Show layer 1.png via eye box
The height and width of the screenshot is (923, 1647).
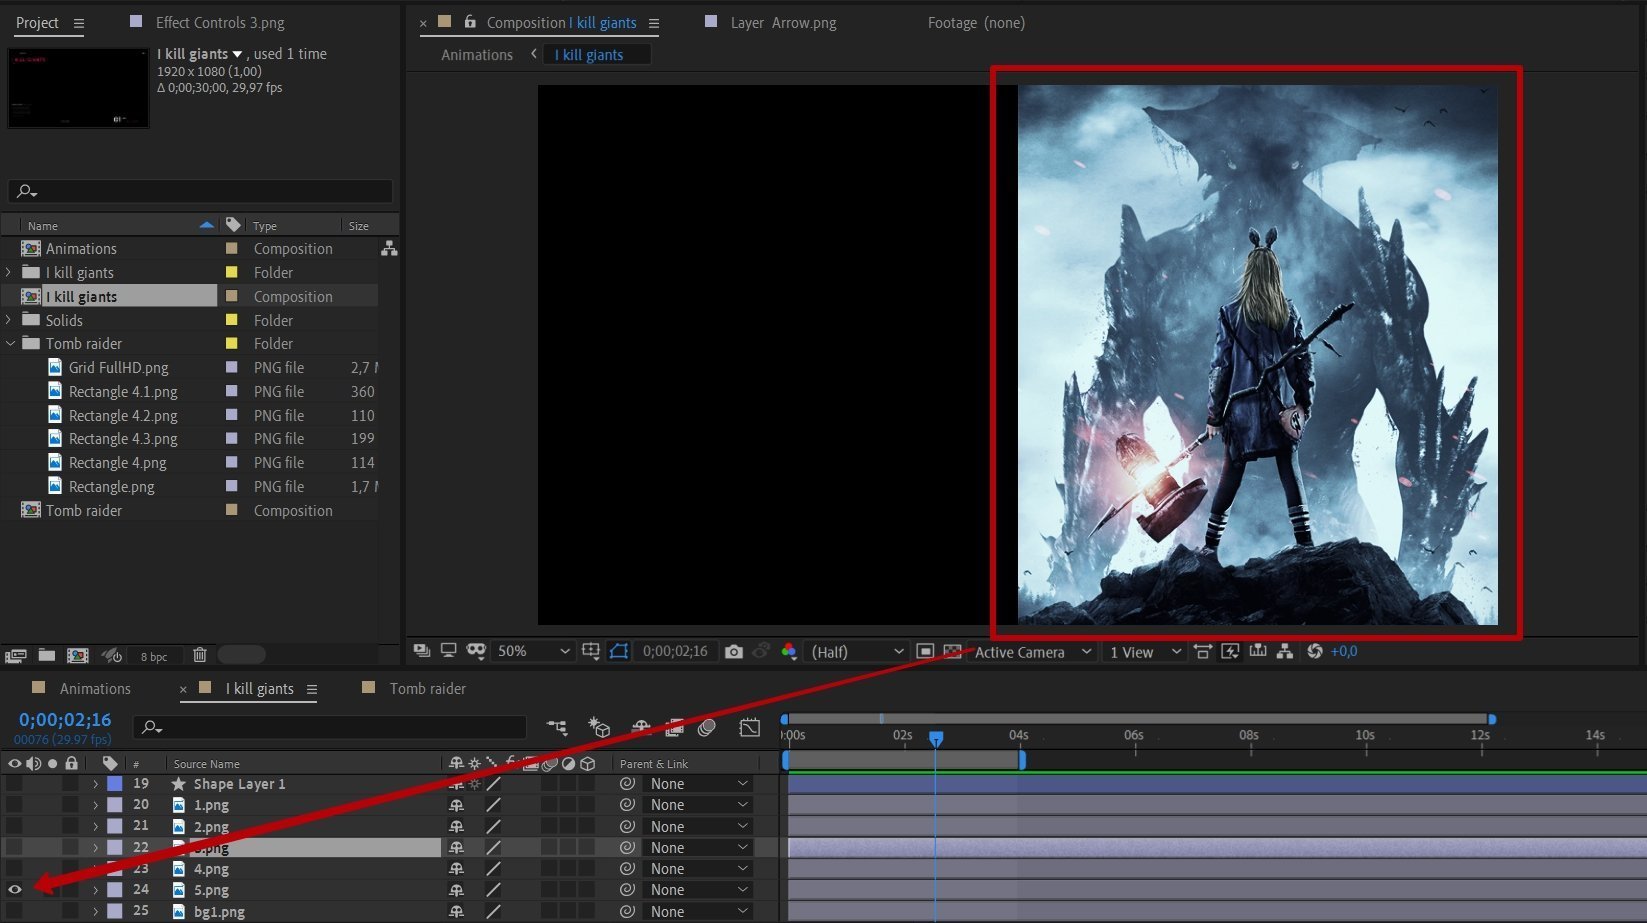[x=14, y=805]
